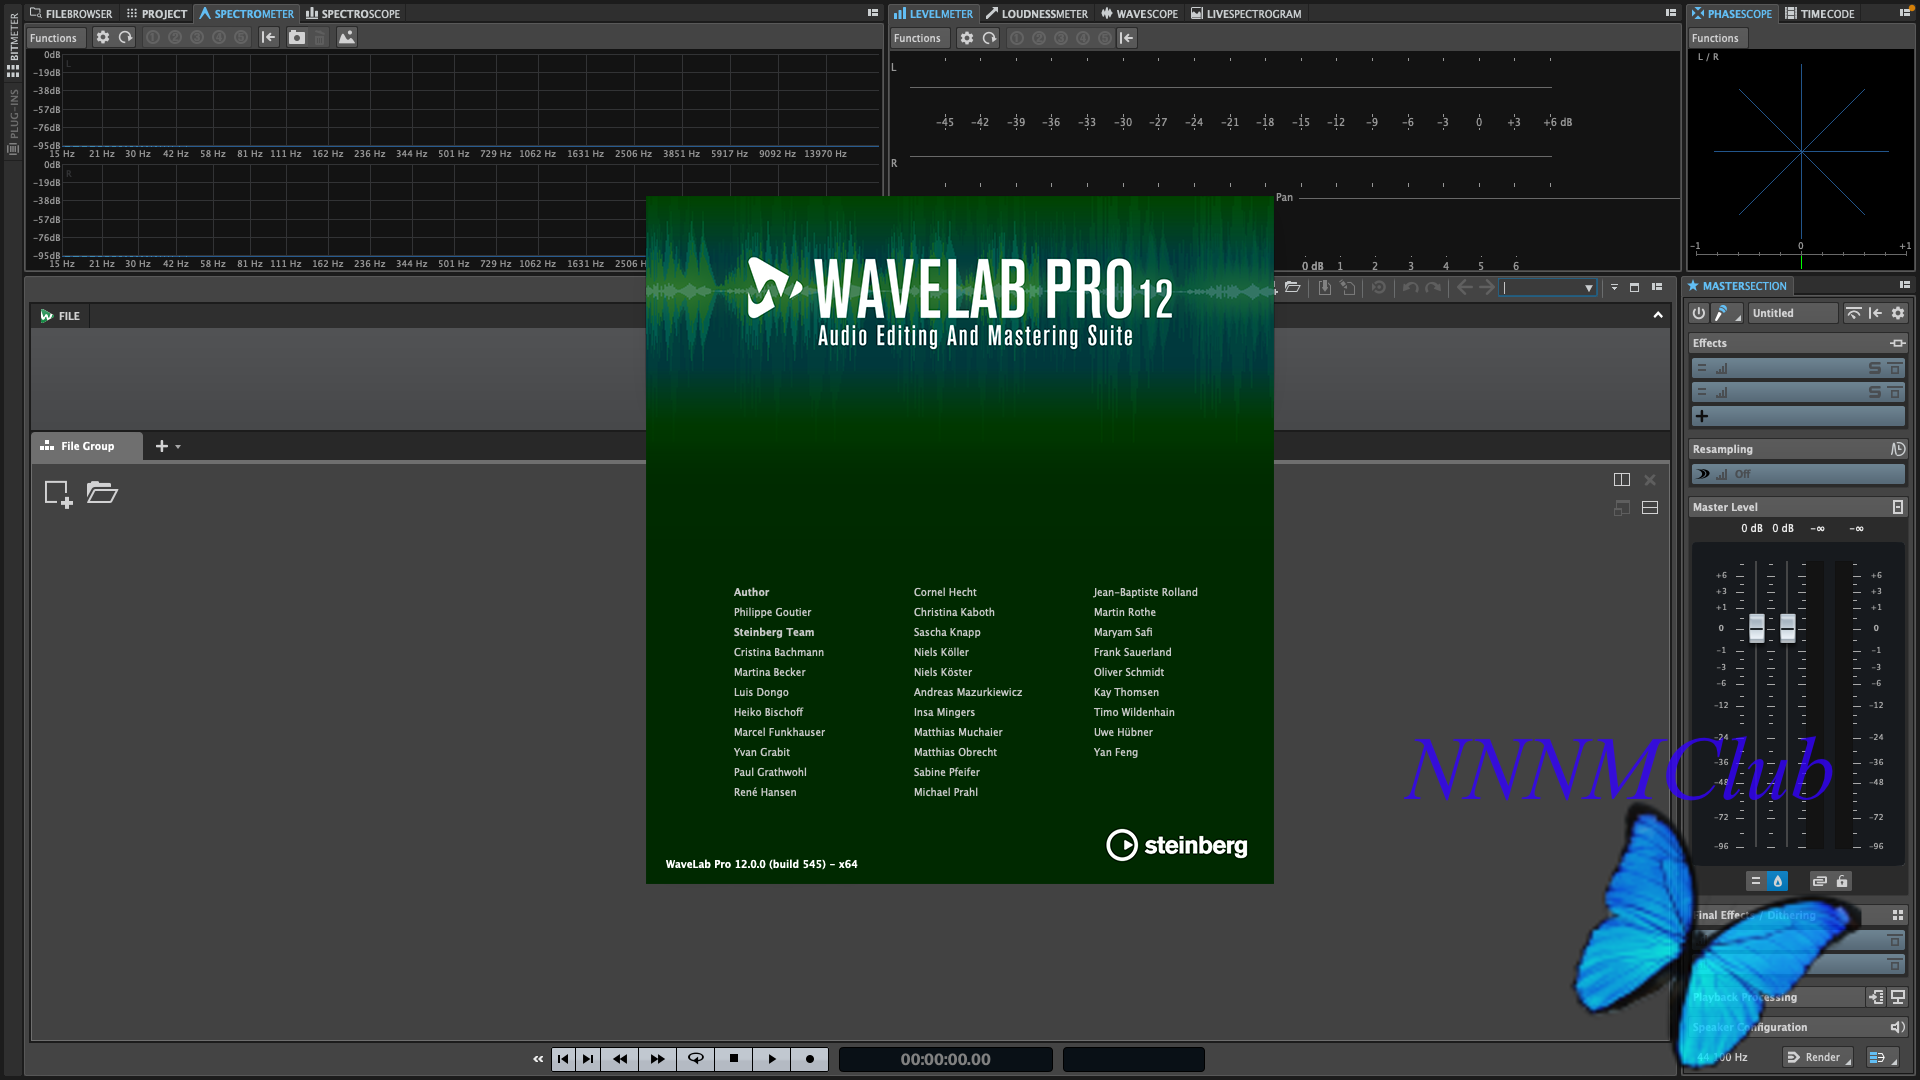Toggle Master Section power button
1920x1080 pixels.
[x=1698, y=313]
